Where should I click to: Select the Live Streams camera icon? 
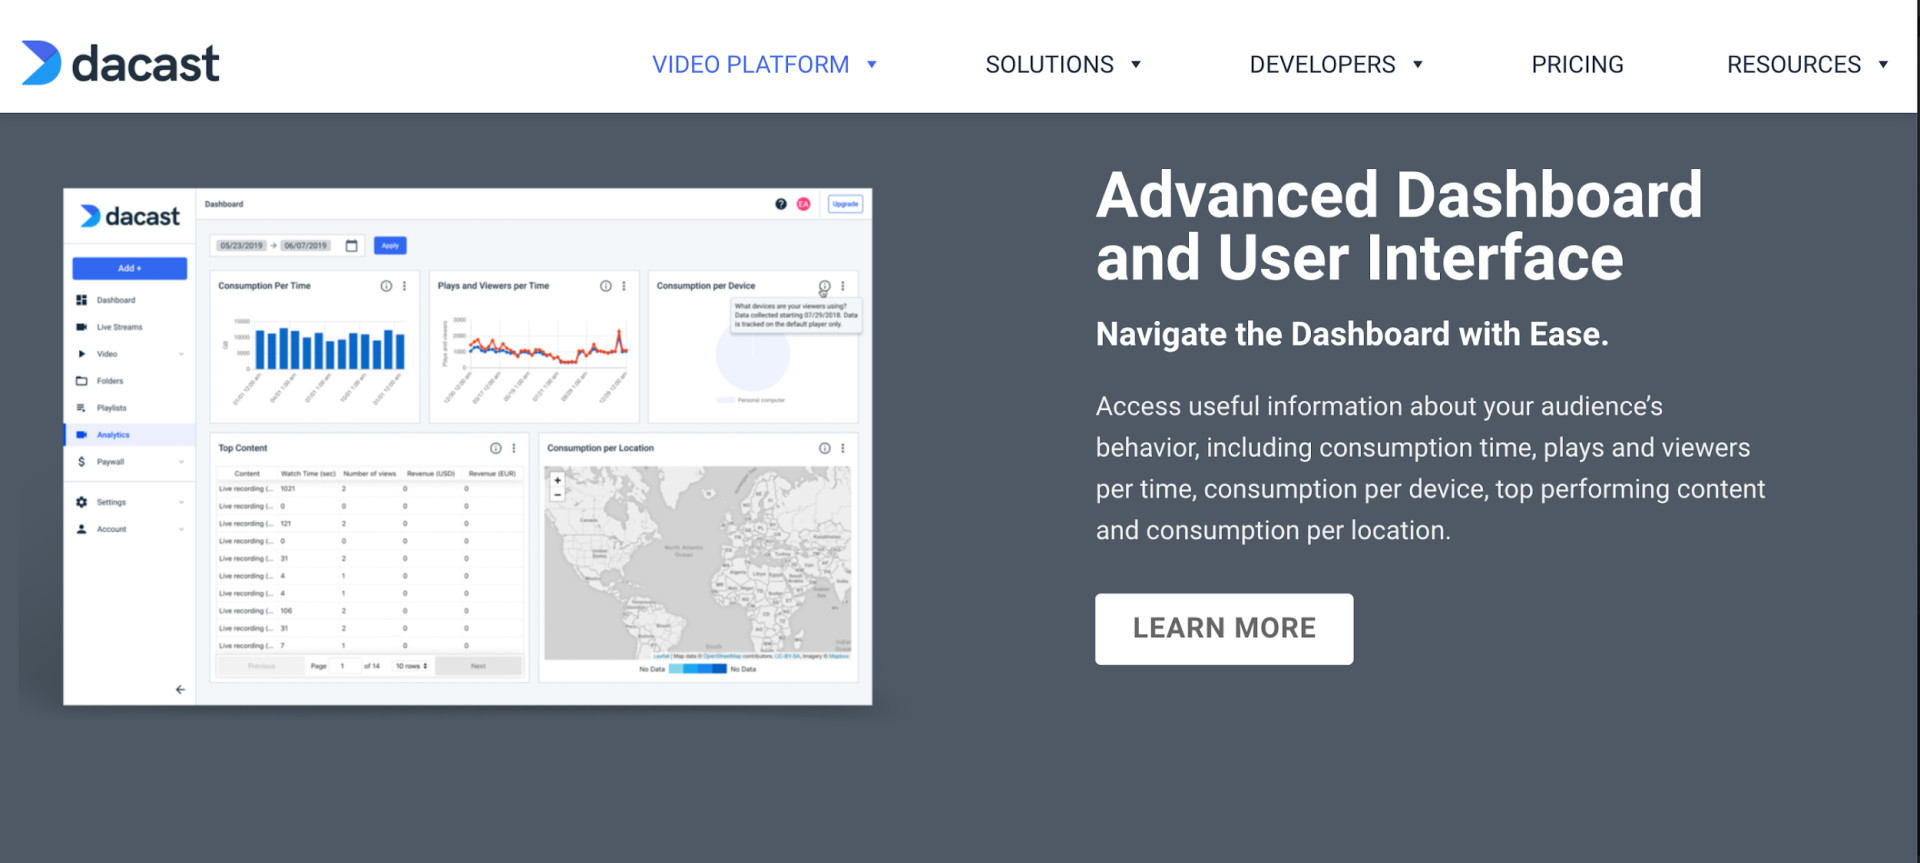click(81, 327)
